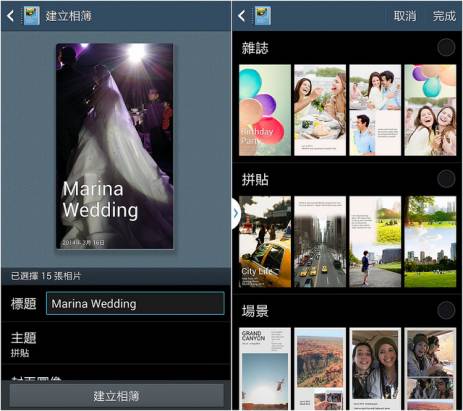Tap 取消 to cancel theme selection

(x=405, y=16)
